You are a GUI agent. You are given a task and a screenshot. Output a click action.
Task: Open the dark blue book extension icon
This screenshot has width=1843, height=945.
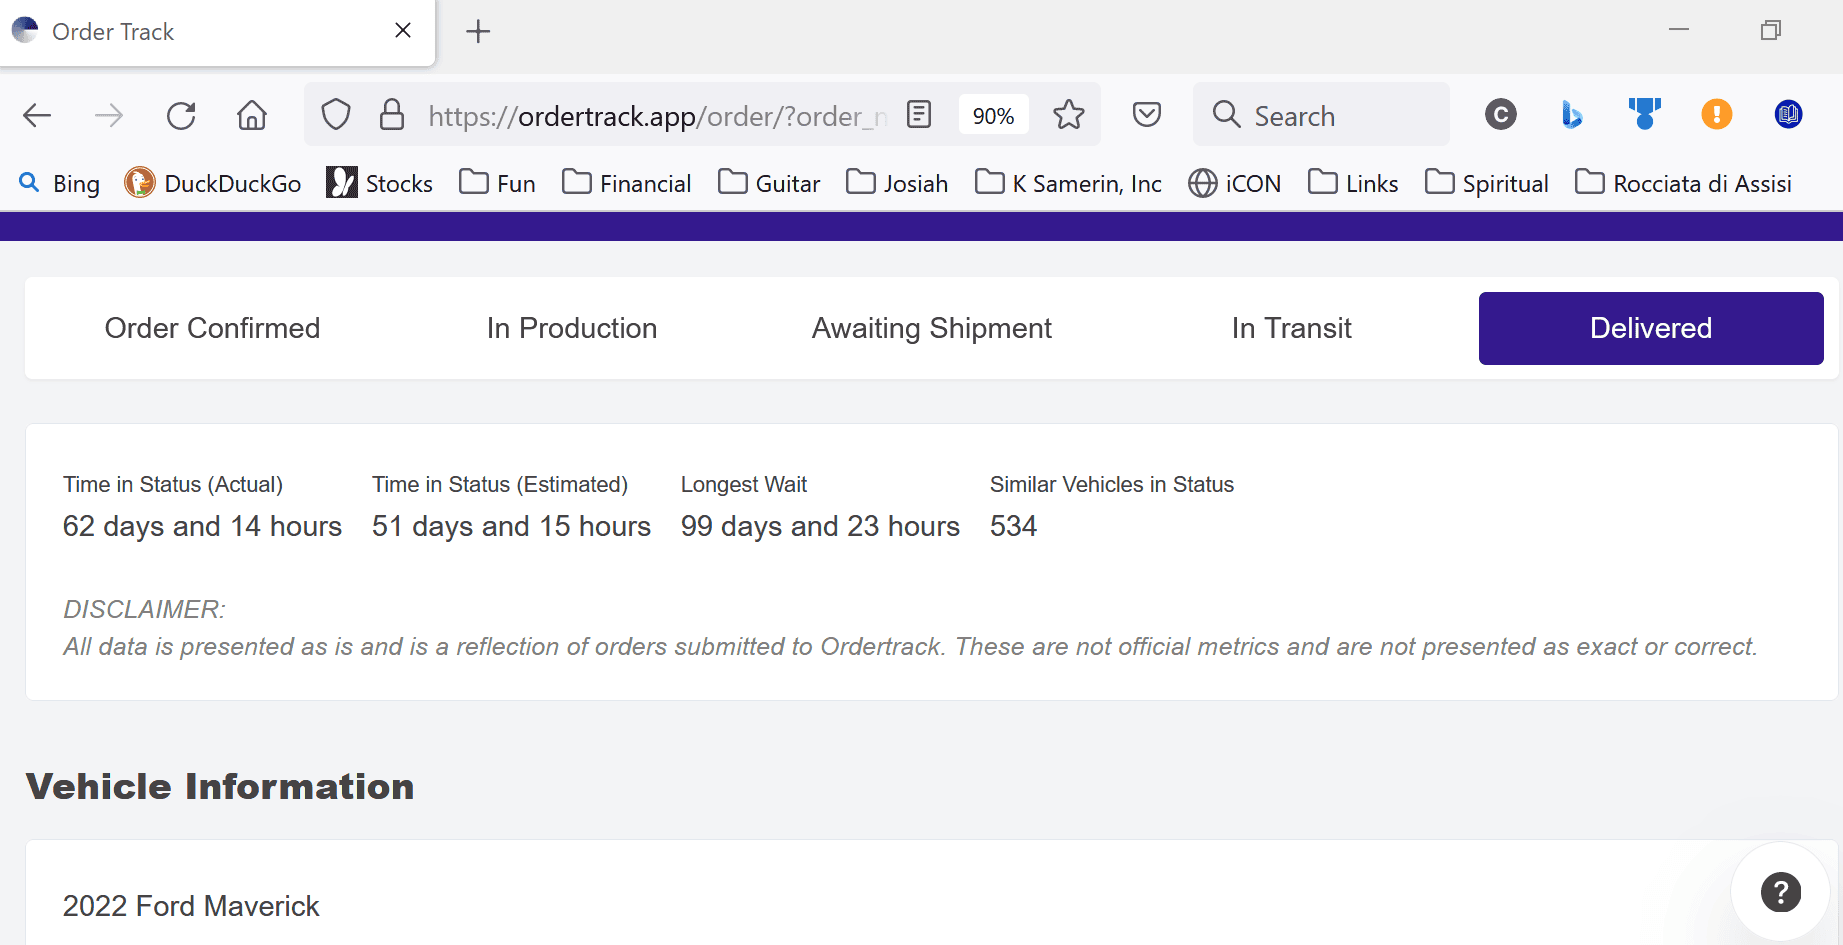coord(1789,115)
